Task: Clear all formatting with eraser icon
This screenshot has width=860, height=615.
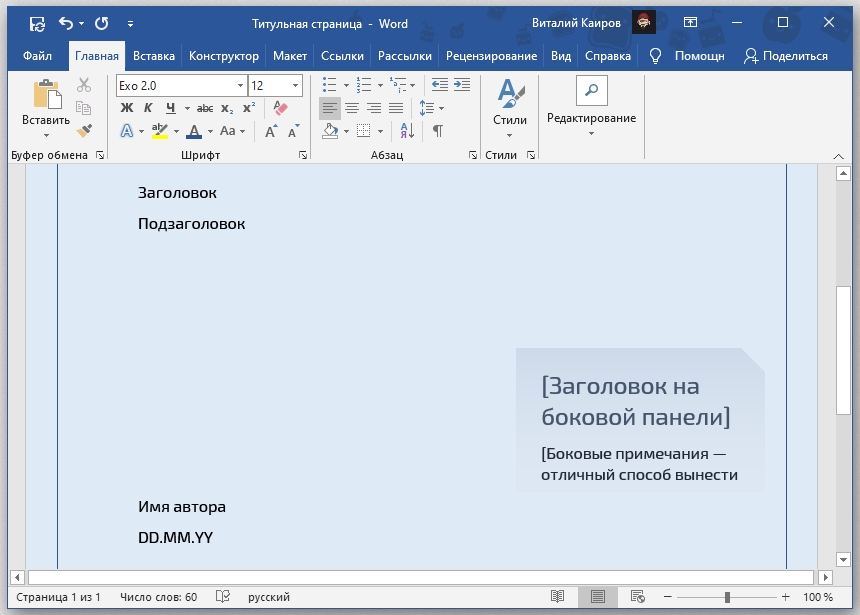Action: click(279, 108)
